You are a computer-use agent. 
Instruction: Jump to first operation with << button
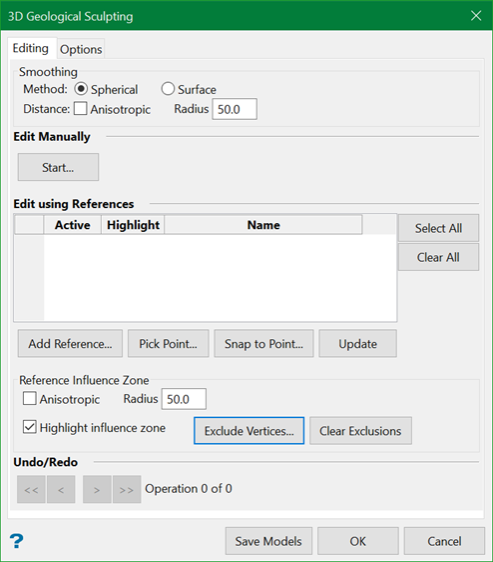pos(31,489)
